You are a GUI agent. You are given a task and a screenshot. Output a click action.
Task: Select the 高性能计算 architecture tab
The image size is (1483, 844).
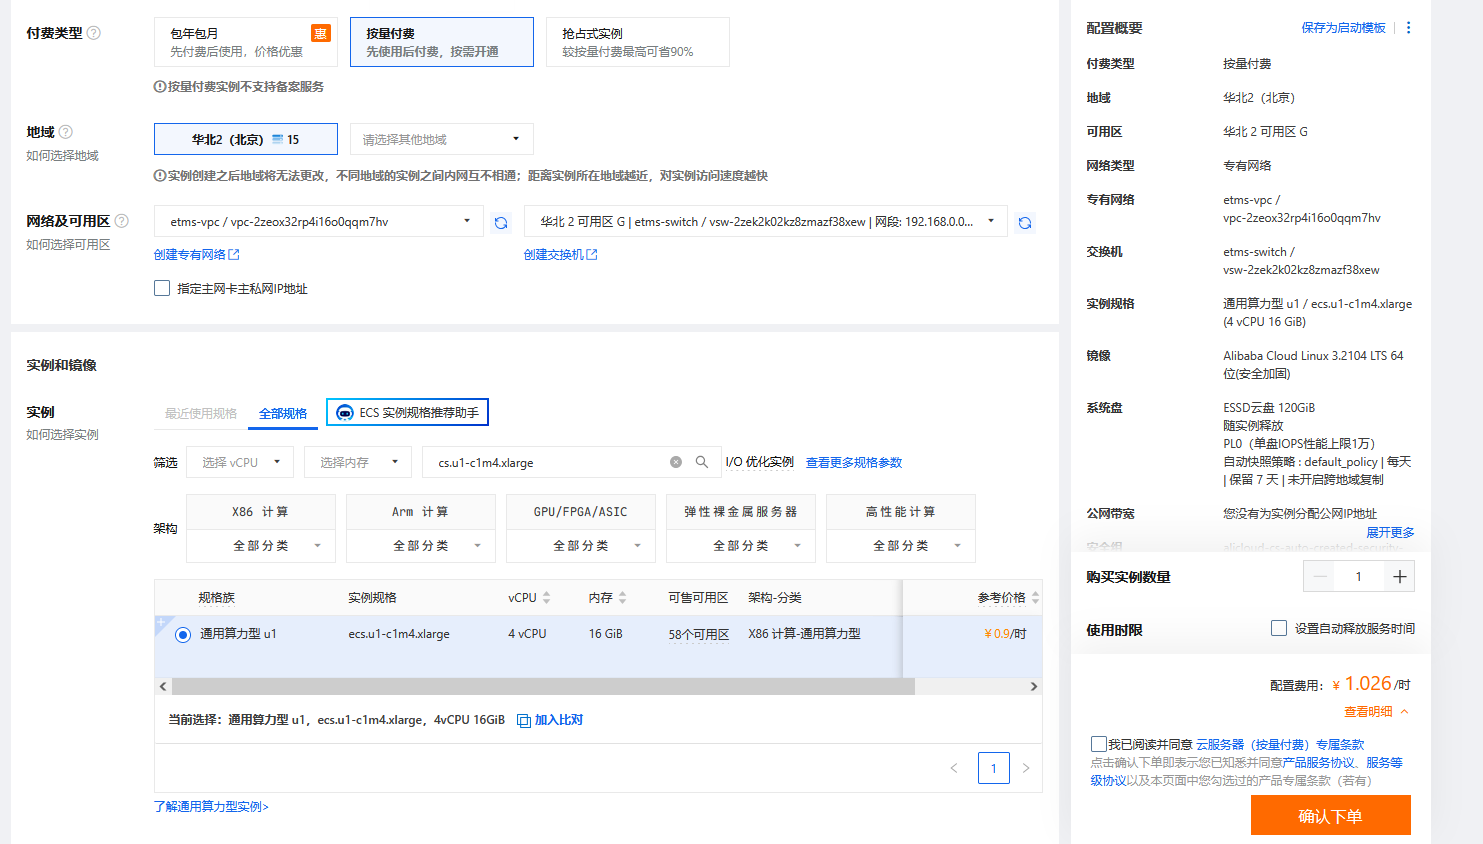pyautogui.click(x=901, y=512)
